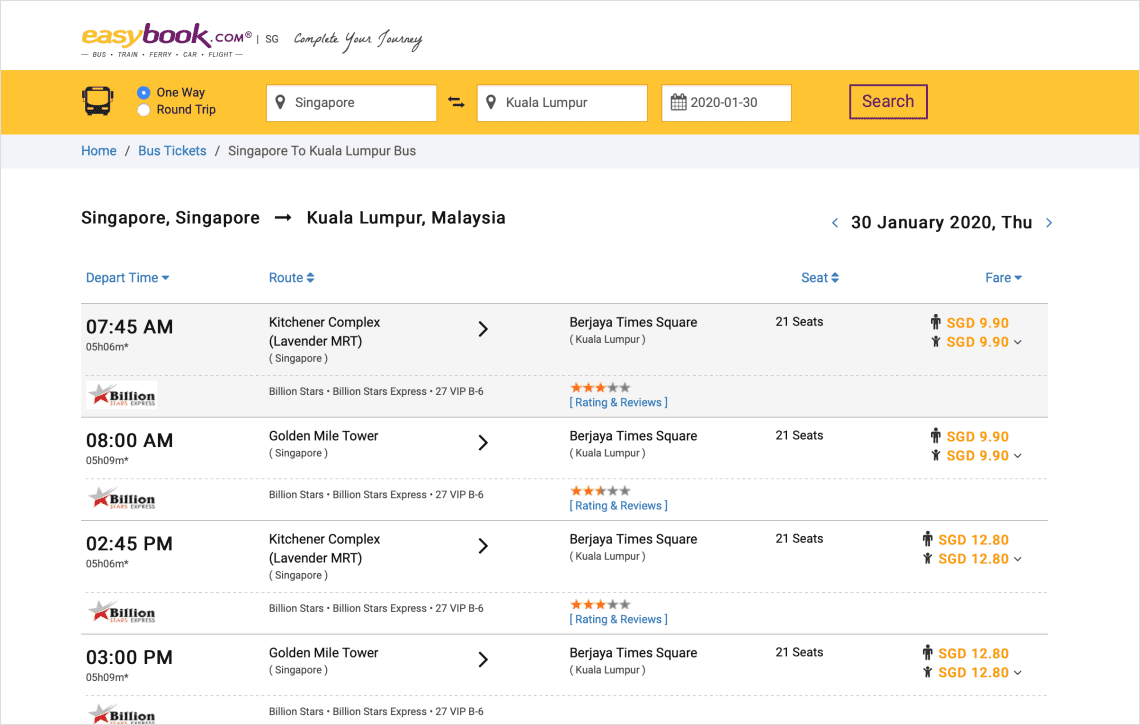Click the Search button

coord(888,102)
